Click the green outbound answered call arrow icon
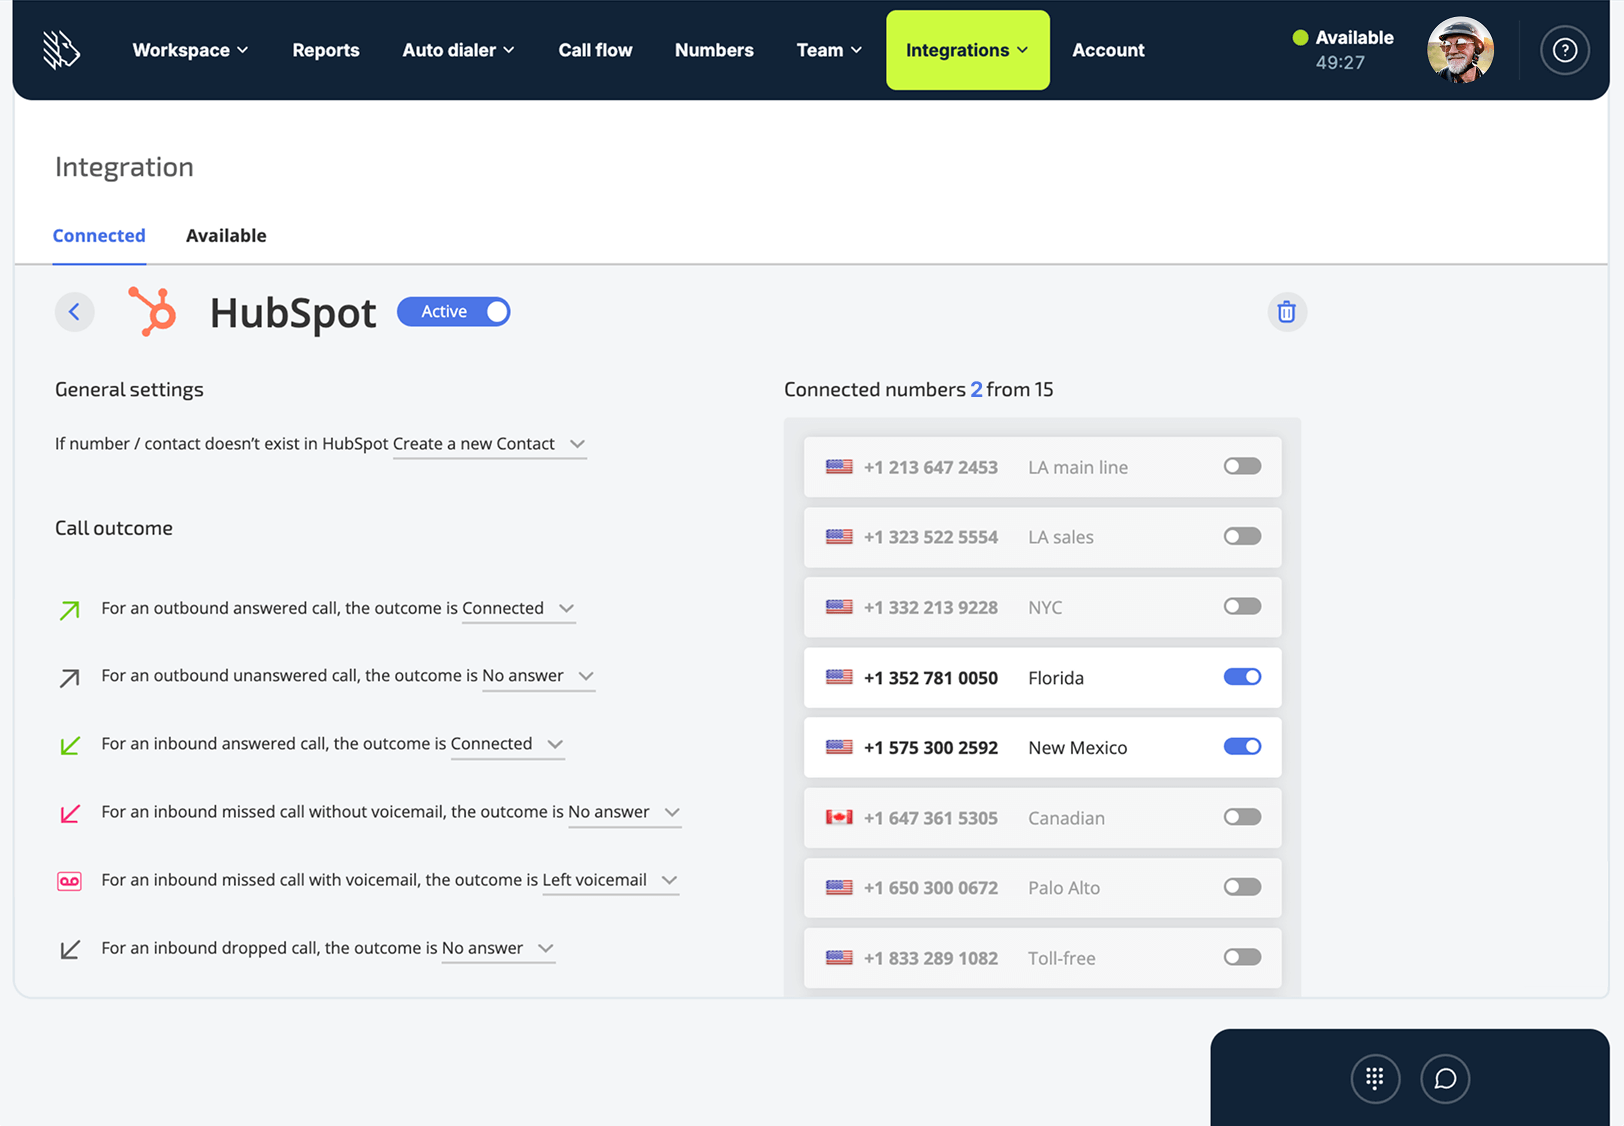Image resolution: width=1624 pixels, height=1126 pixels. click(x=69, y=609)
